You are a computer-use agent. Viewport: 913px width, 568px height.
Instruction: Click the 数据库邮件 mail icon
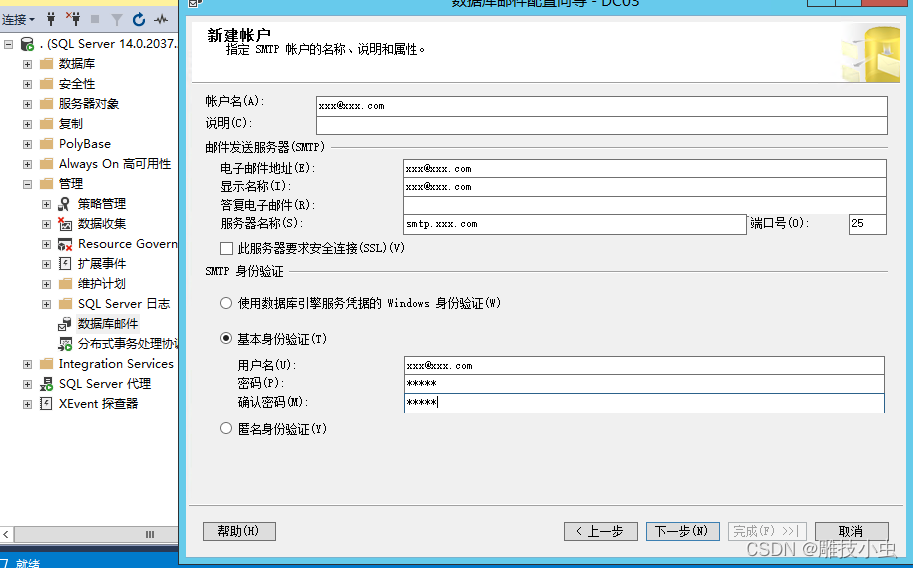tap(65, 324)
